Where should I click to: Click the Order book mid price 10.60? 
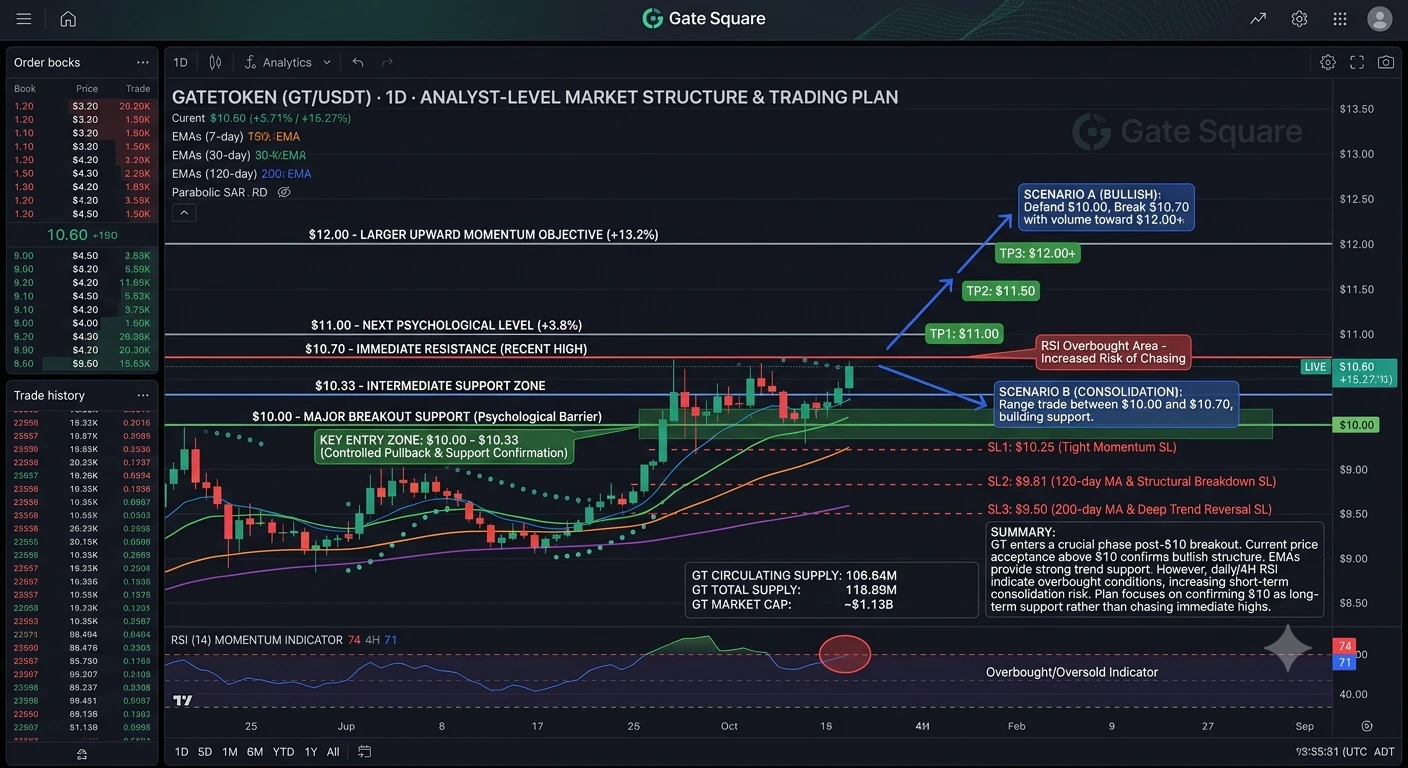click(x=67, y=235)
